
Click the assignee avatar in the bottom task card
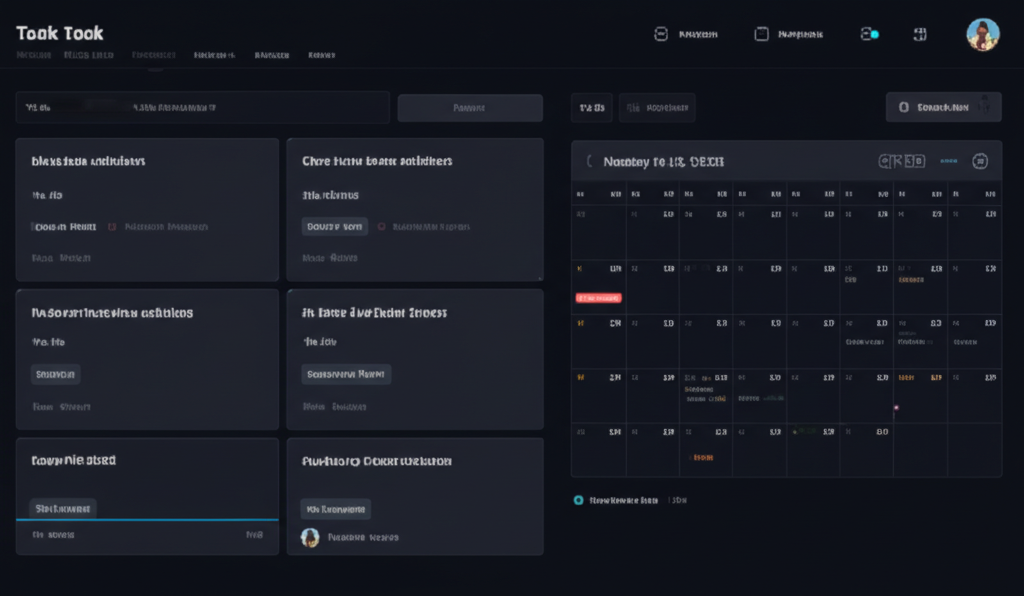click(310, 537)
